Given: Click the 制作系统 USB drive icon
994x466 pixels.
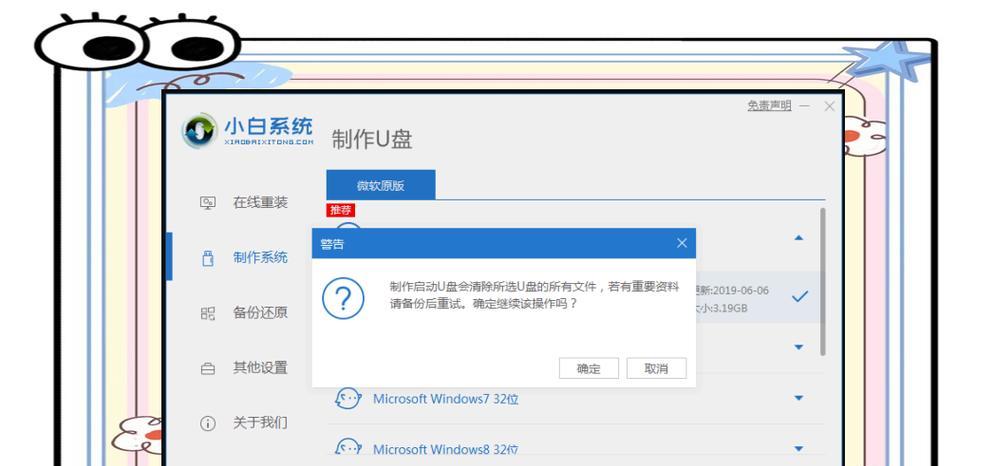Looking at the screenshot, I should pos(207,258).
